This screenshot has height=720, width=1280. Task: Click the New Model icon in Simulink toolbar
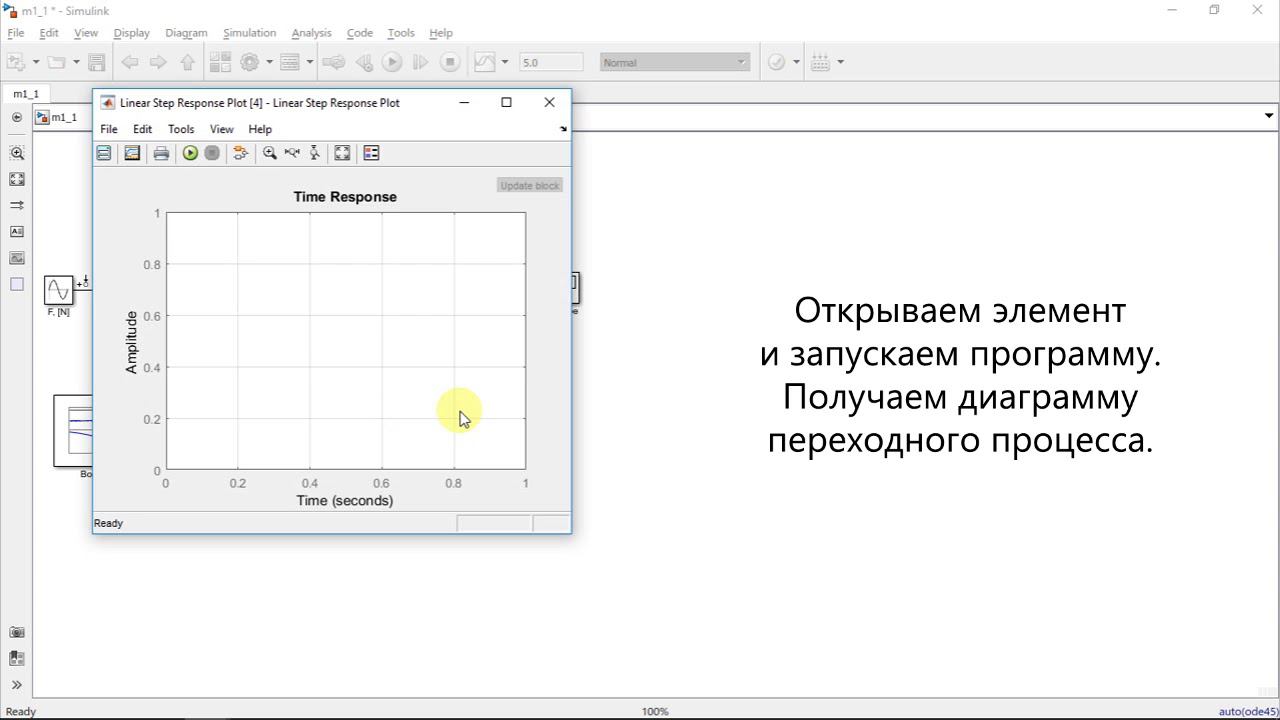coord(17,62)
